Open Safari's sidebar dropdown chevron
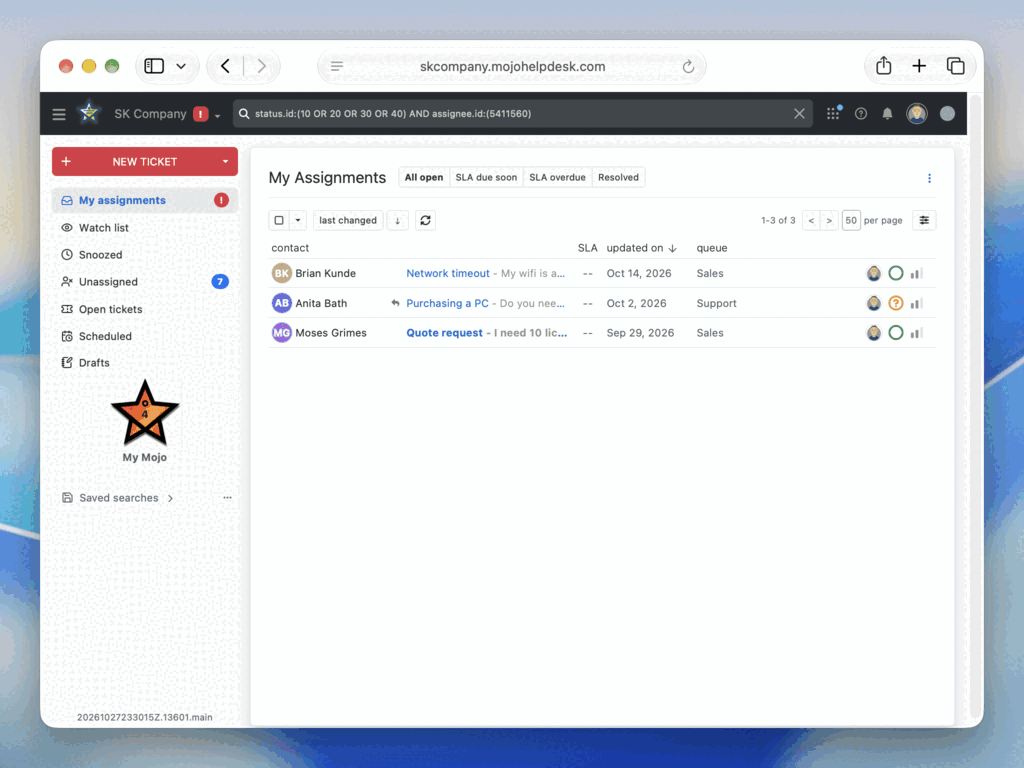 (181, 66)
